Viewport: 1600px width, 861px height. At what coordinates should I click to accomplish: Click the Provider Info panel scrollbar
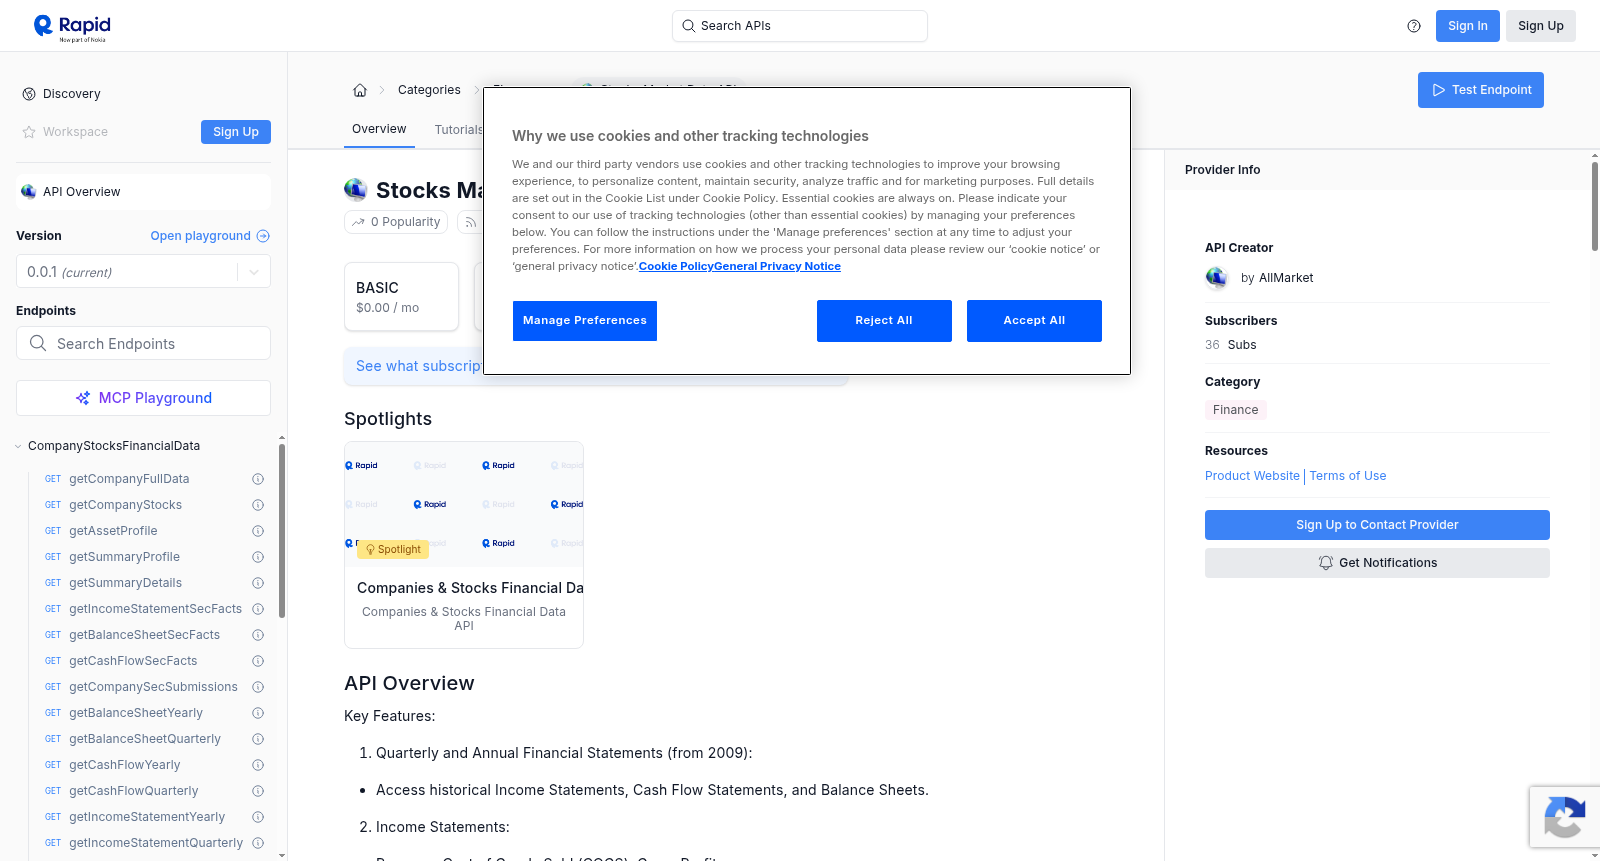coord(1595,206)
